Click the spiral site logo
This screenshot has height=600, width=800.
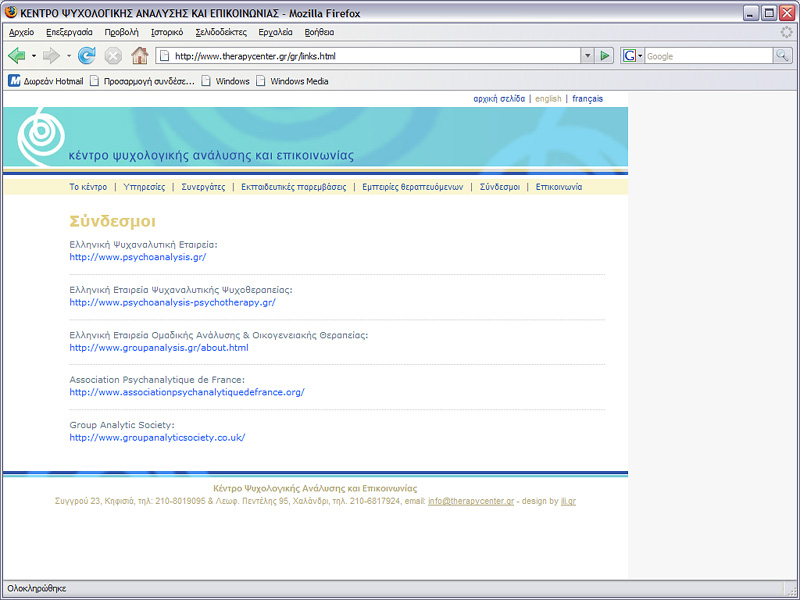41,137
